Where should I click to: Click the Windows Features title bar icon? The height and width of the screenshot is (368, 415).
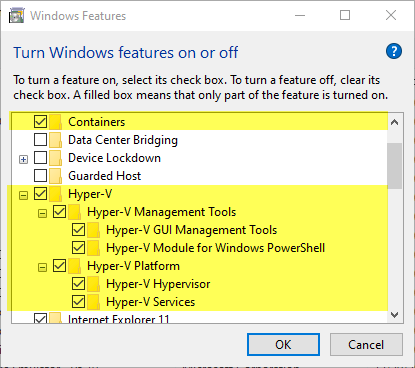tap(17, 16)
